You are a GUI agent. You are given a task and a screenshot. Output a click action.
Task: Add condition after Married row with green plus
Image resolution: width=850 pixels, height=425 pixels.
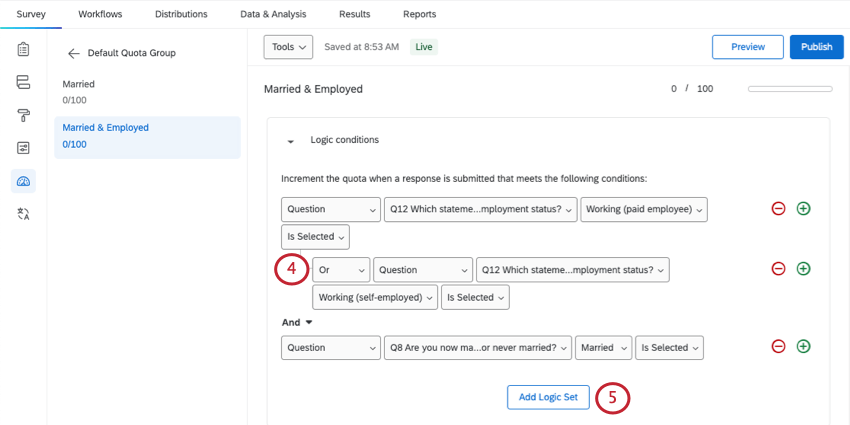point(803,347)
